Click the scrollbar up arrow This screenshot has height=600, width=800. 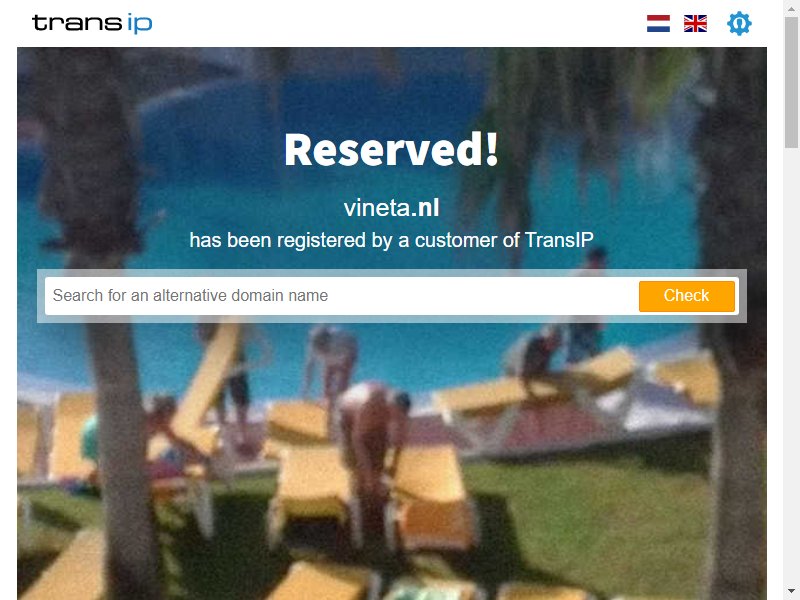792,5
